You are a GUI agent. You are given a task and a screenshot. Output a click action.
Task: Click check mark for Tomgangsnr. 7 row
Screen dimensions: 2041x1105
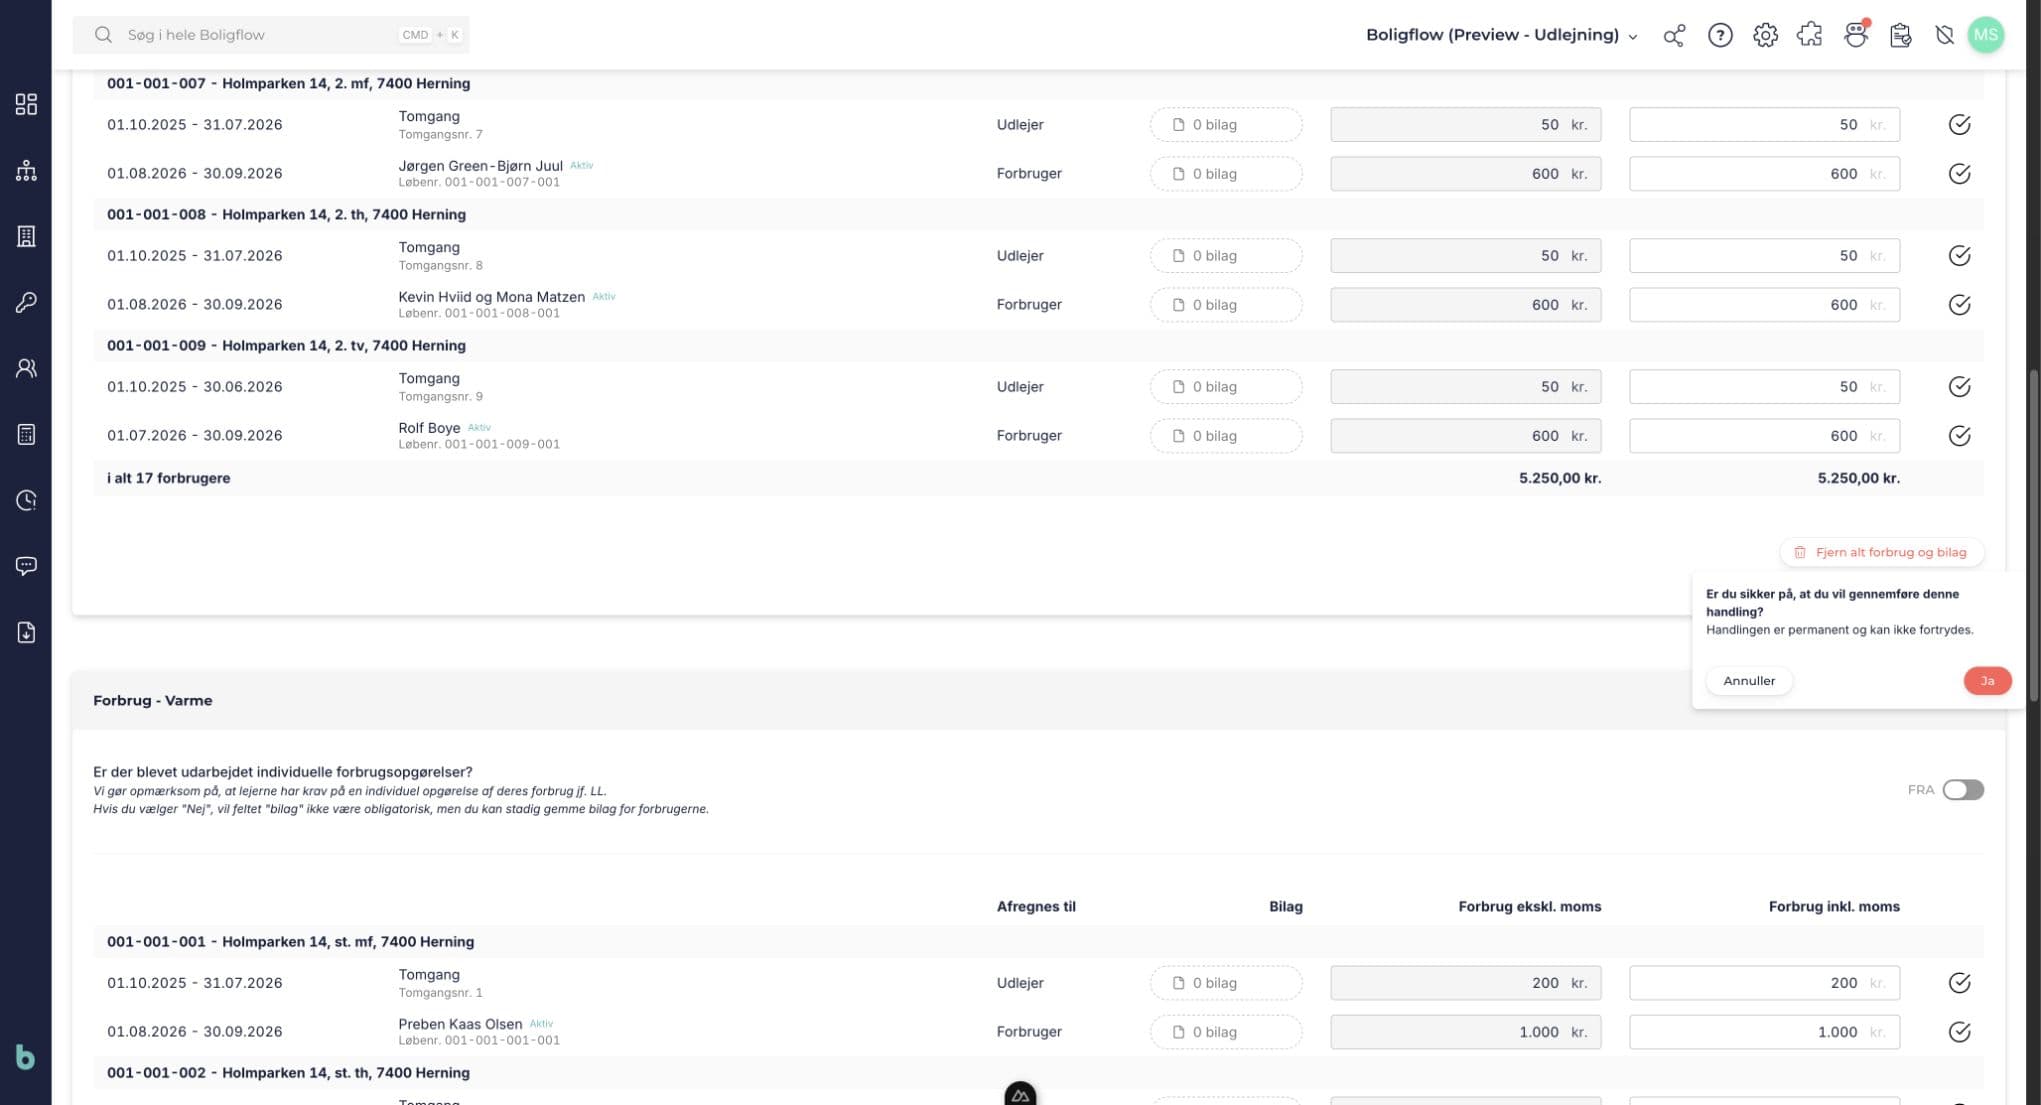(x=1959, y=125)
